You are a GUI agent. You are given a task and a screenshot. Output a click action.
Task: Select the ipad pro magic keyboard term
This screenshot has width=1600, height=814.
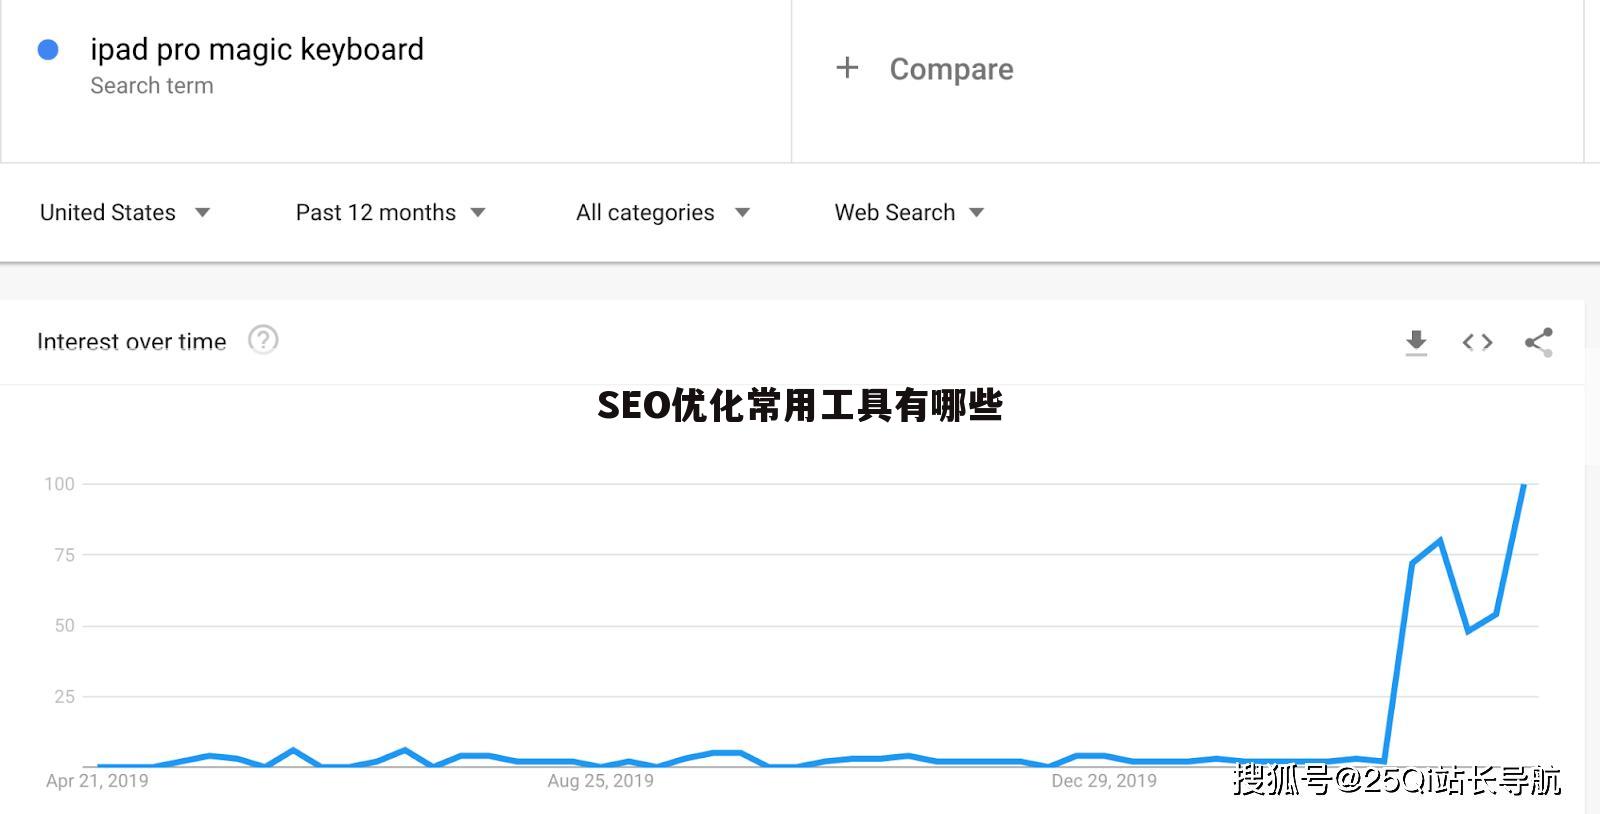(x=257, y=49)
